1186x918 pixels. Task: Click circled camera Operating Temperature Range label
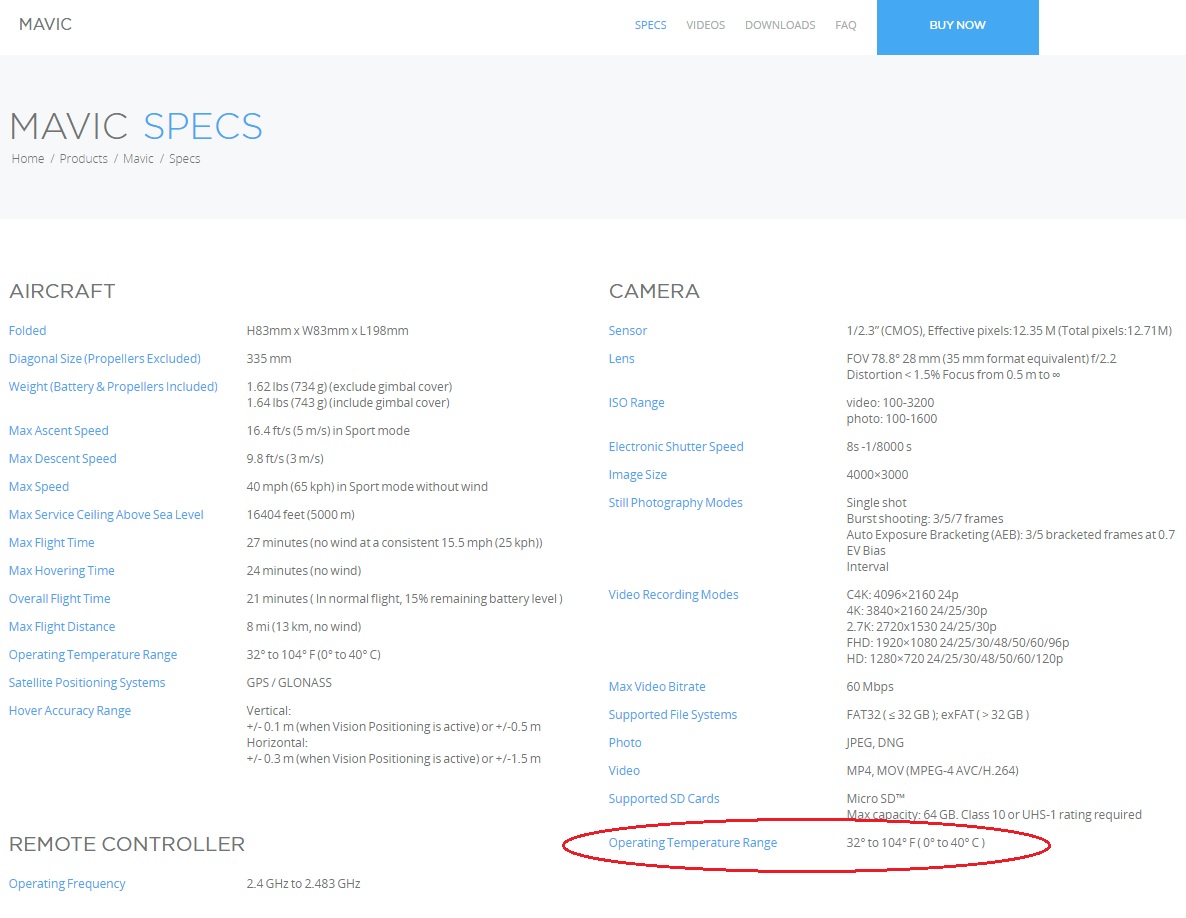(693, 842)
